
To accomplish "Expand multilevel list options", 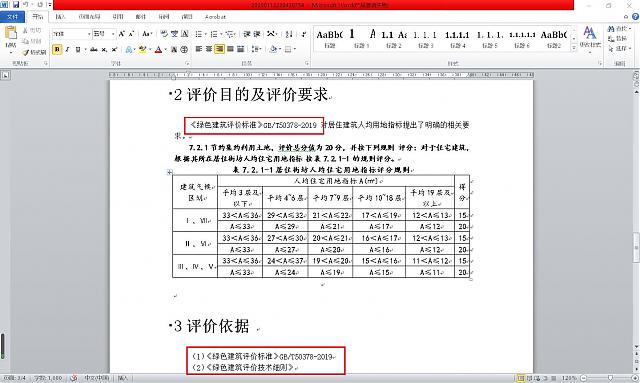I will [x=236, y=34].
